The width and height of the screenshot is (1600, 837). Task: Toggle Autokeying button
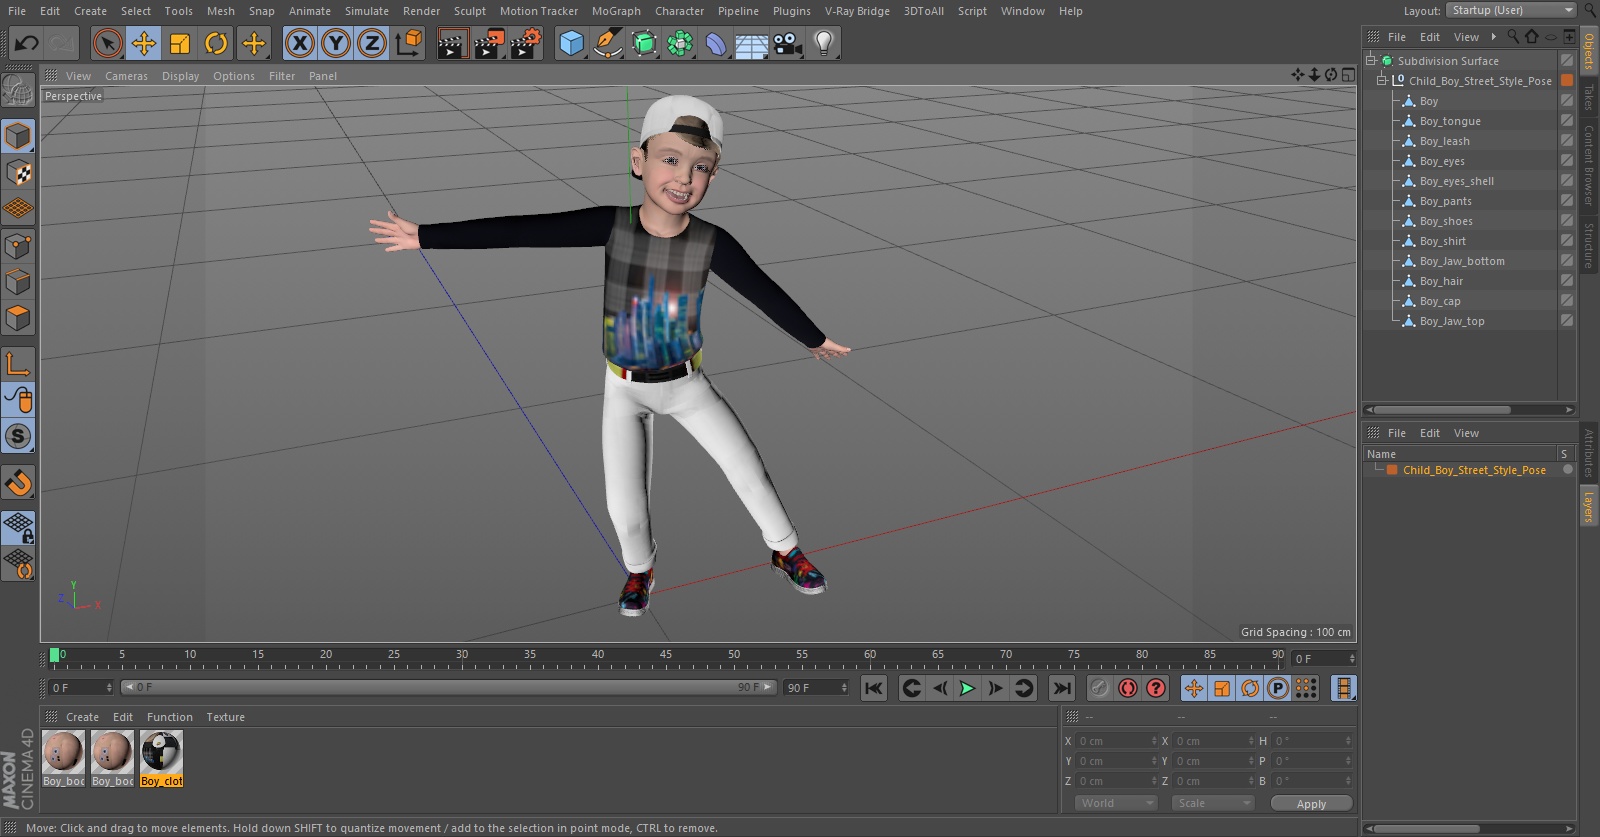(1128, 688)
